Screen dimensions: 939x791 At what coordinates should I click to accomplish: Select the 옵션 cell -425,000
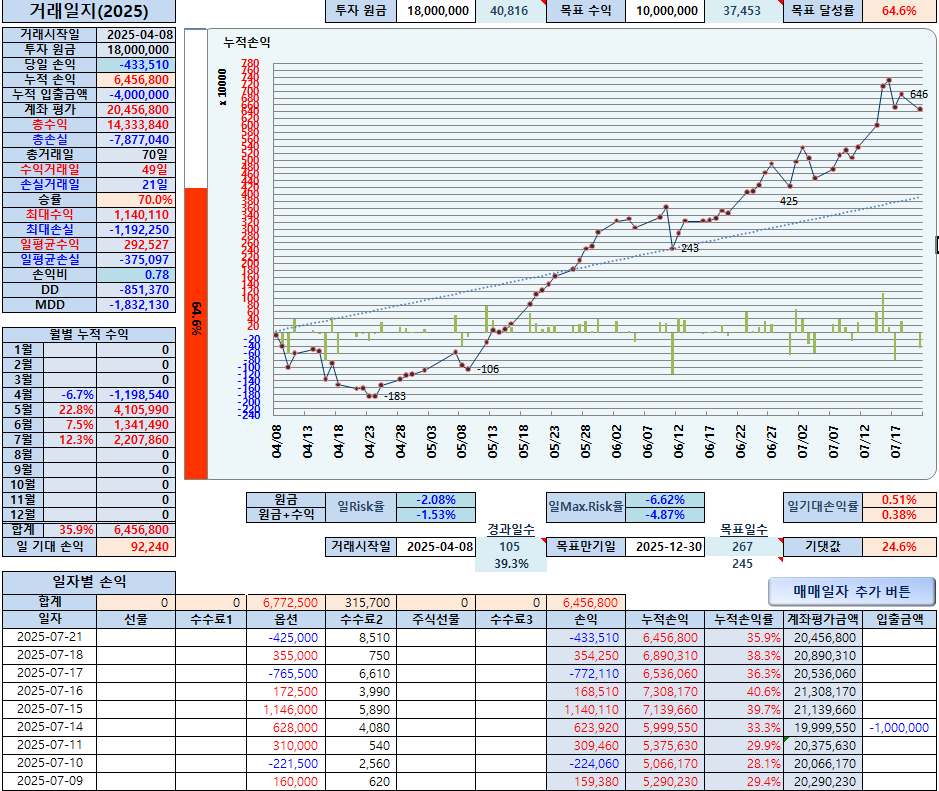pos(286,637)
